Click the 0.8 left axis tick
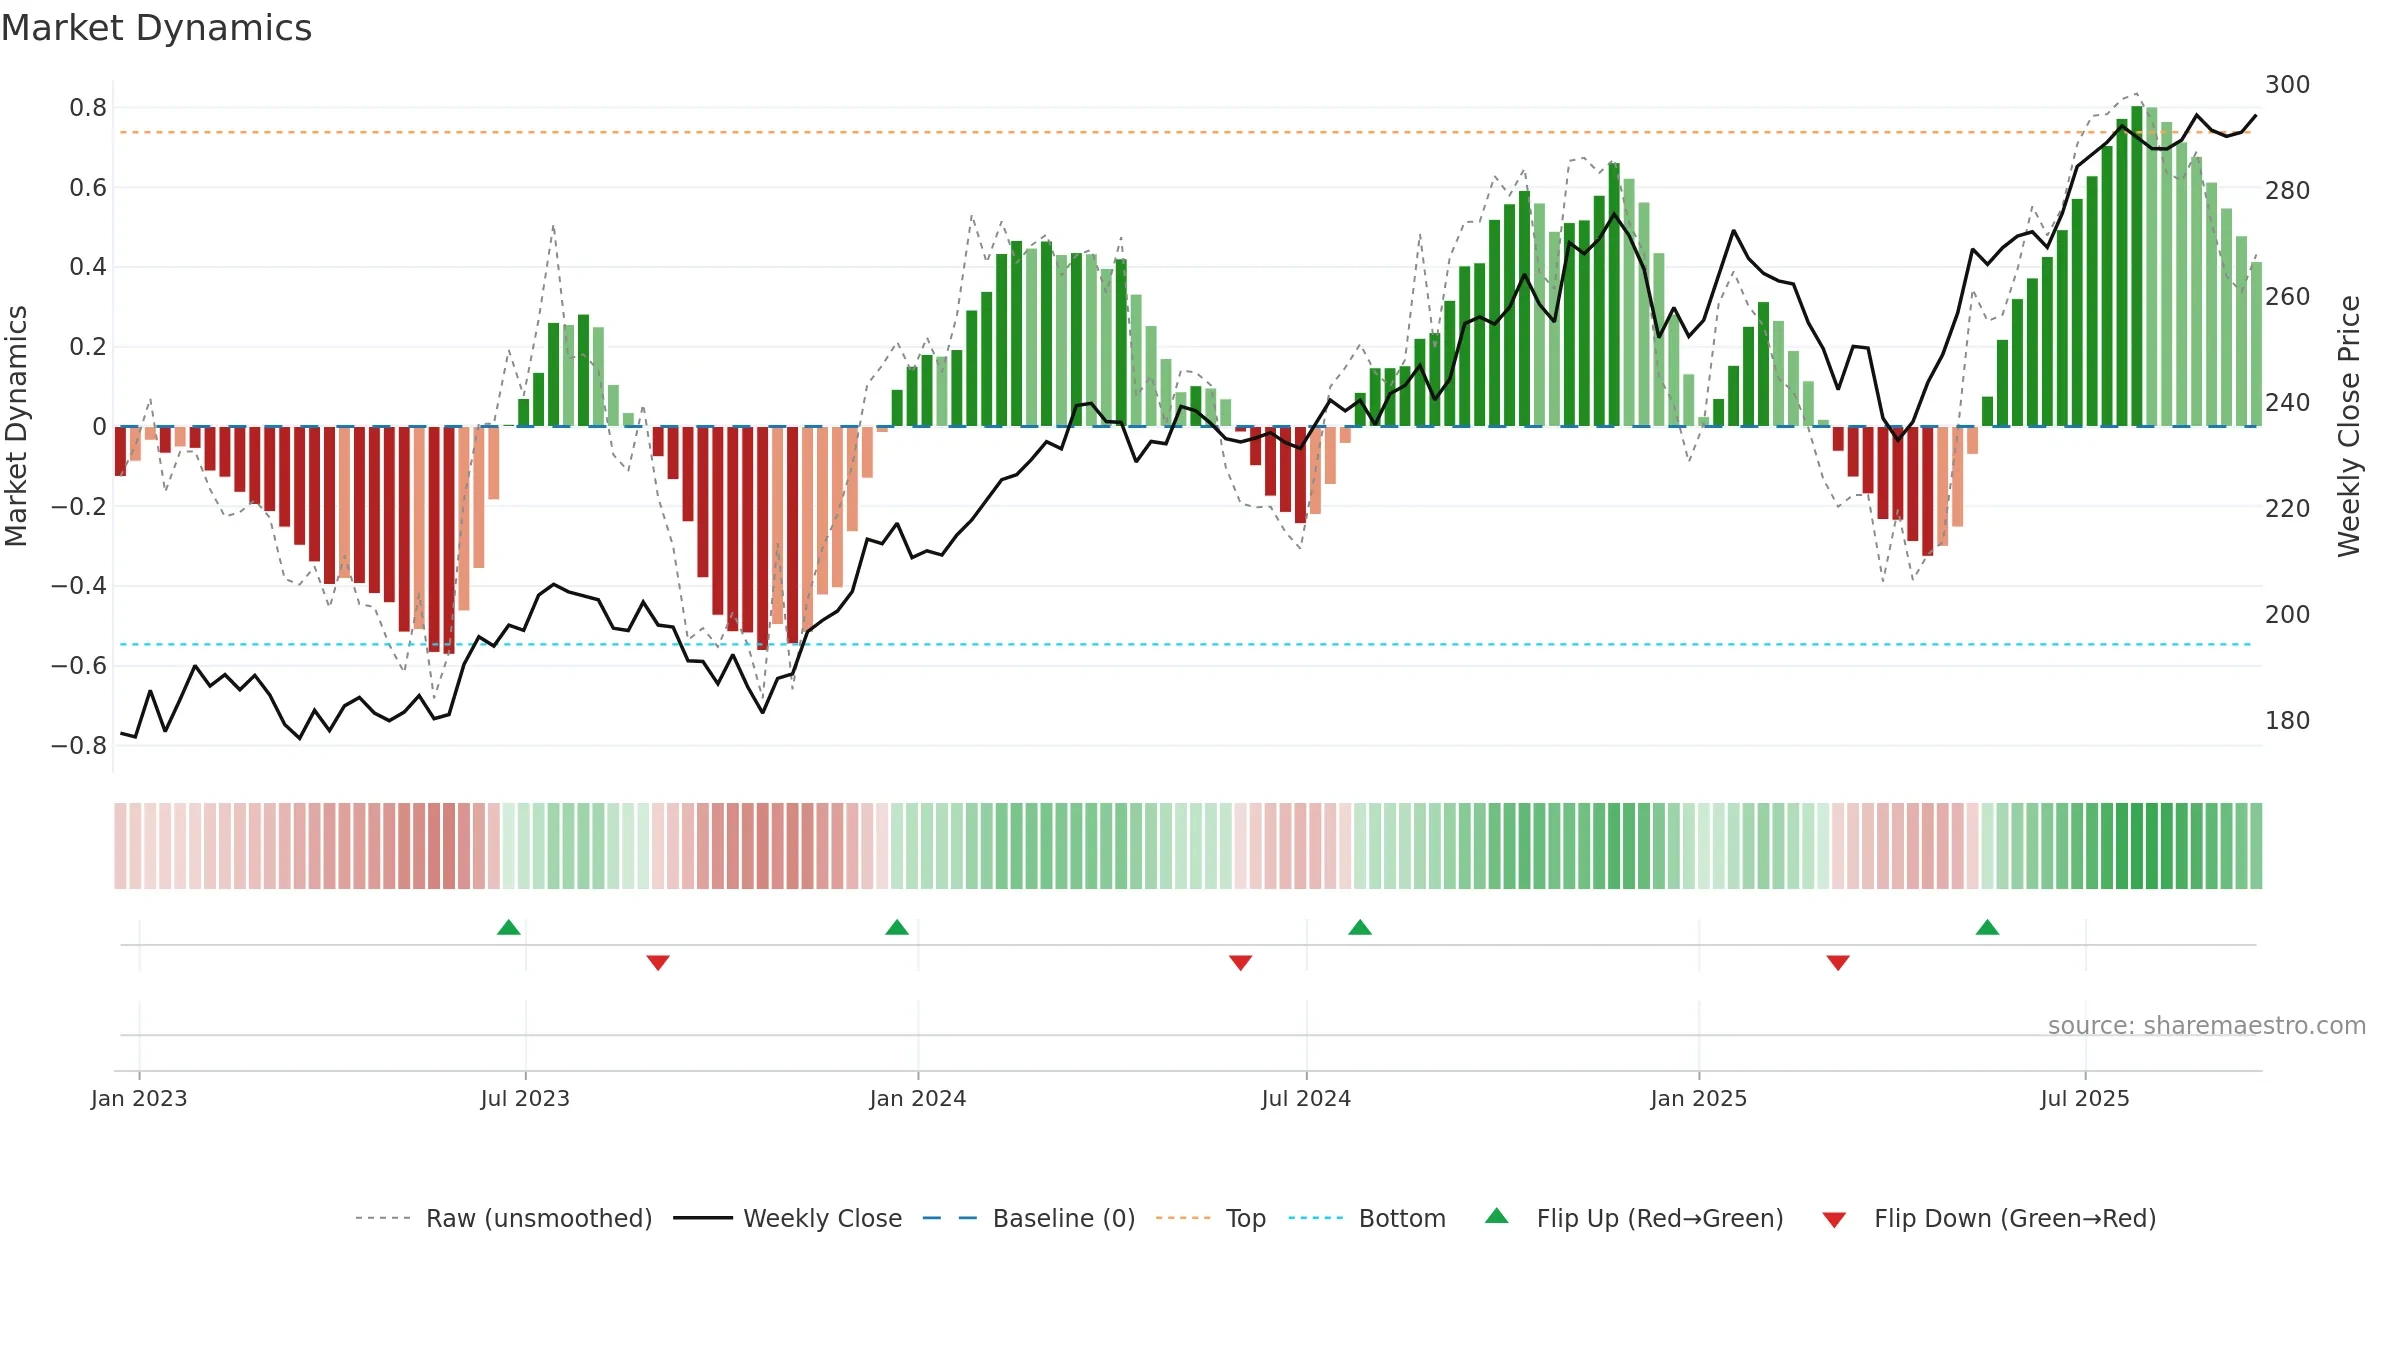The width and height of the screenshot is (2400, 1350). click(88, 107)
